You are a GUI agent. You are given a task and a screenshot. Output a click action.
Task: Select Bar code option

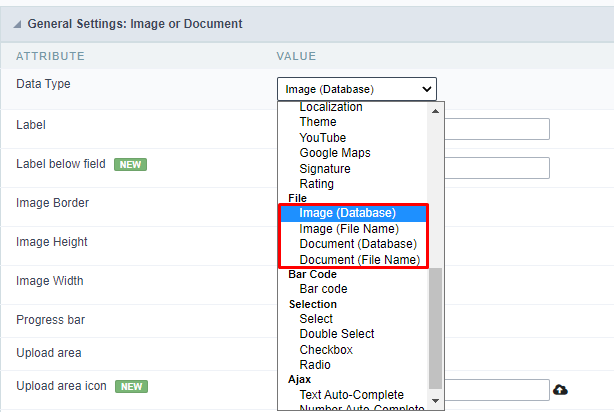(x=323, y=289)
